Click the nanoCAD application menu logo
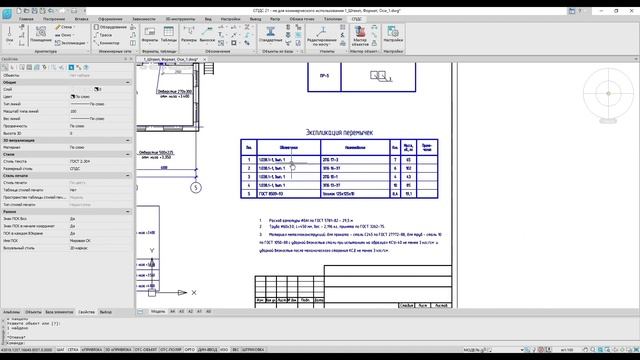The width and height of the screenshot is (640, 360). pos(7,13)
